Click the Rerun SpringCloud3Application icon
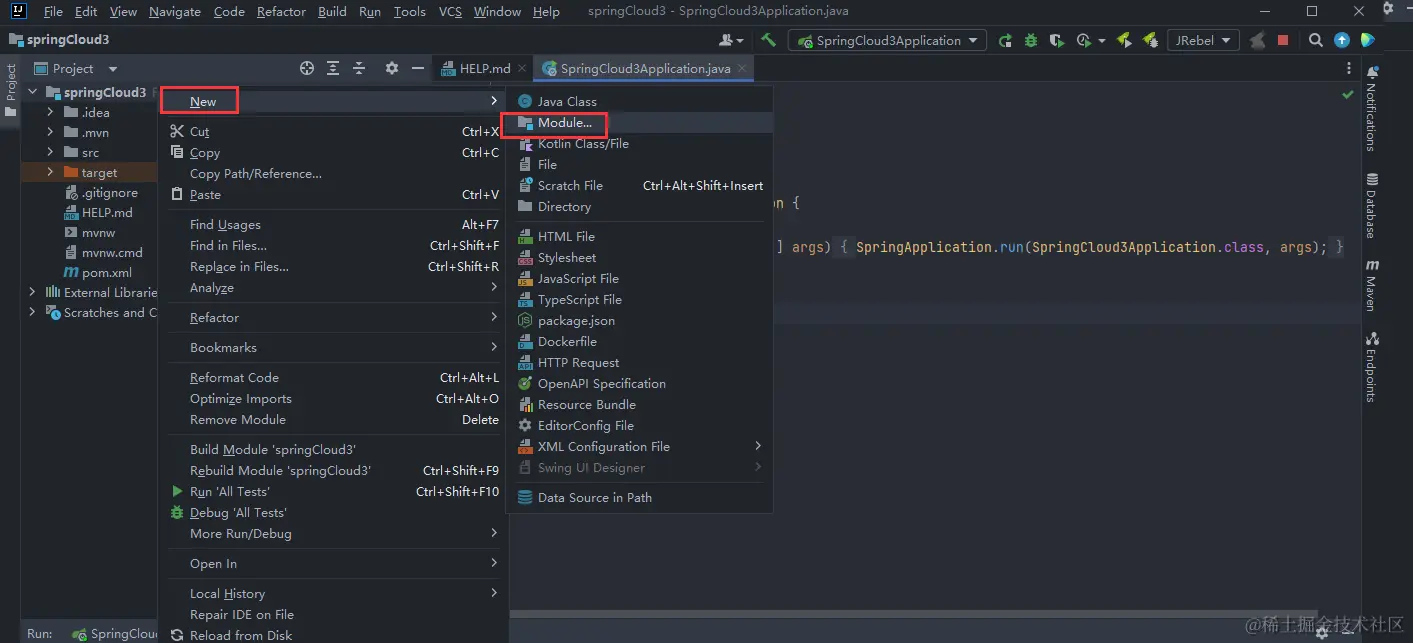Image resolution: width=1413 pixels, height=643 pixels. click(x=1004, y=40)
